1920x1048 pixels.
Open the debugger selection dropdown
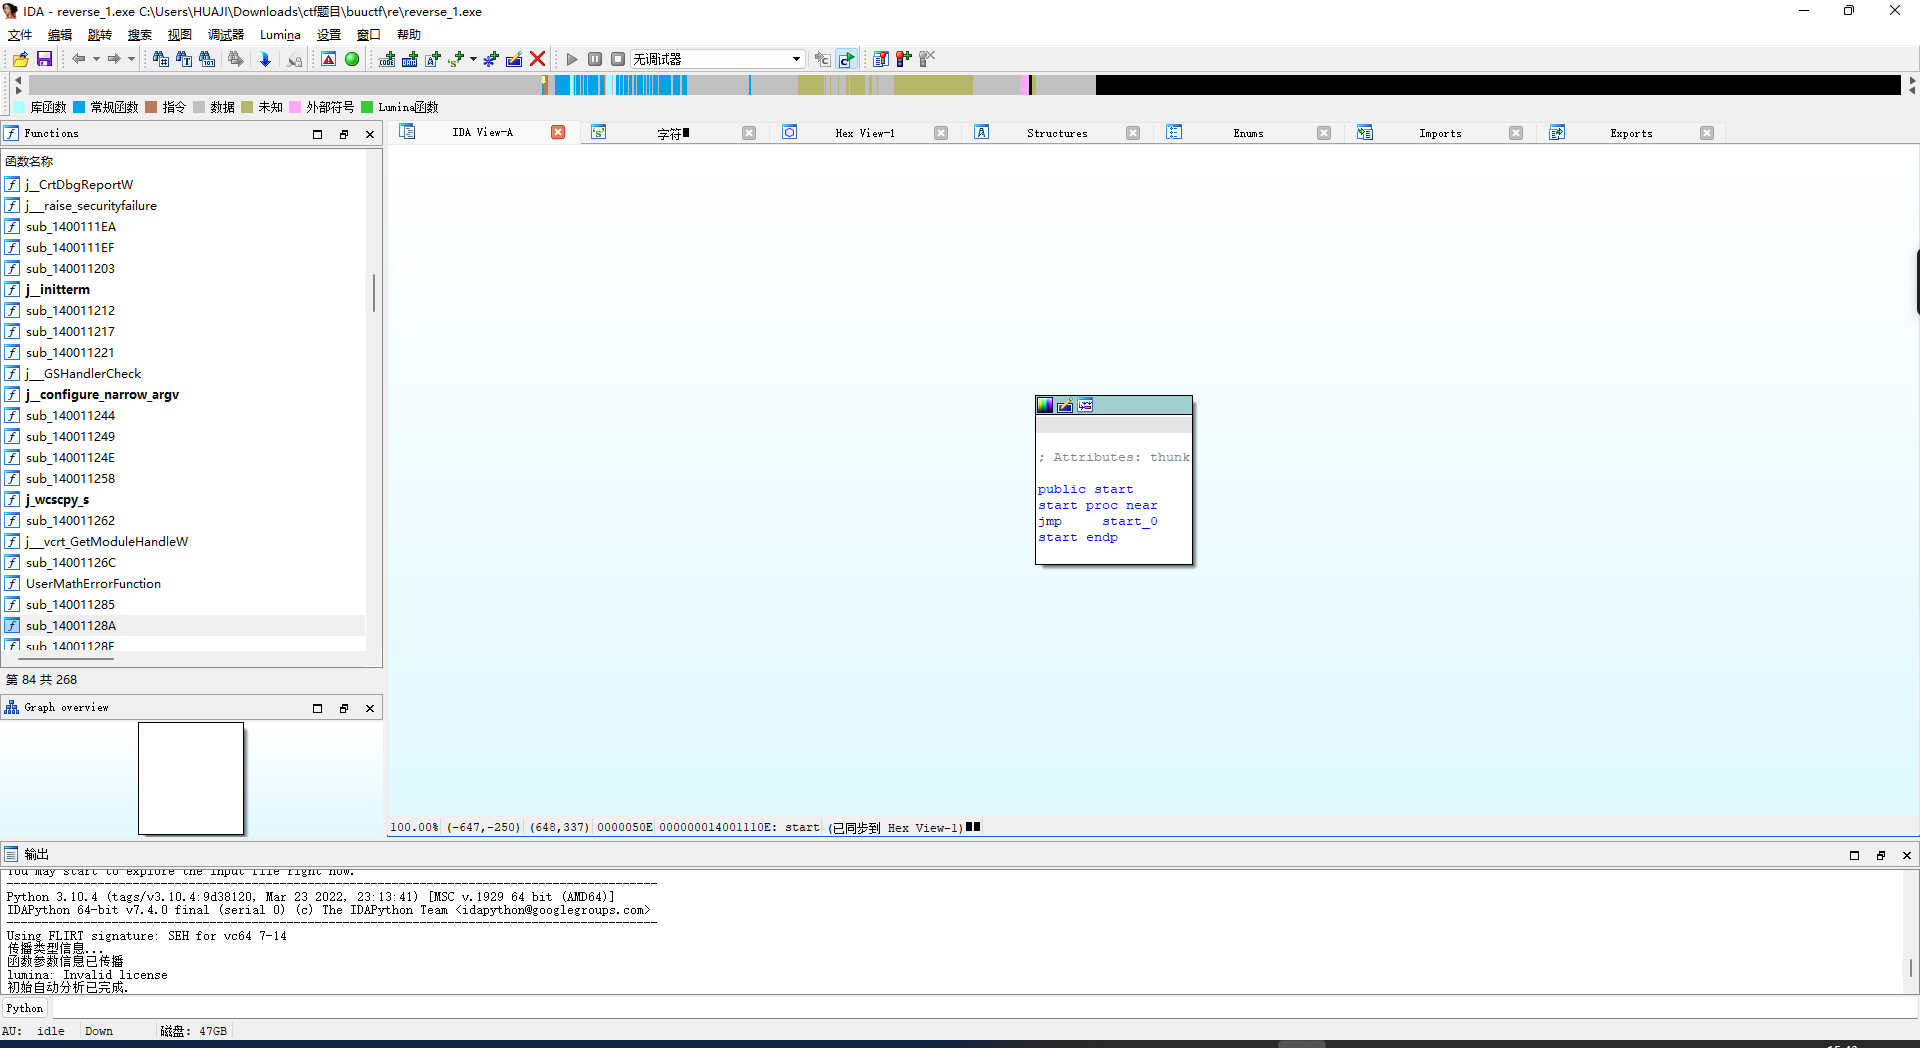click(717, 59)
